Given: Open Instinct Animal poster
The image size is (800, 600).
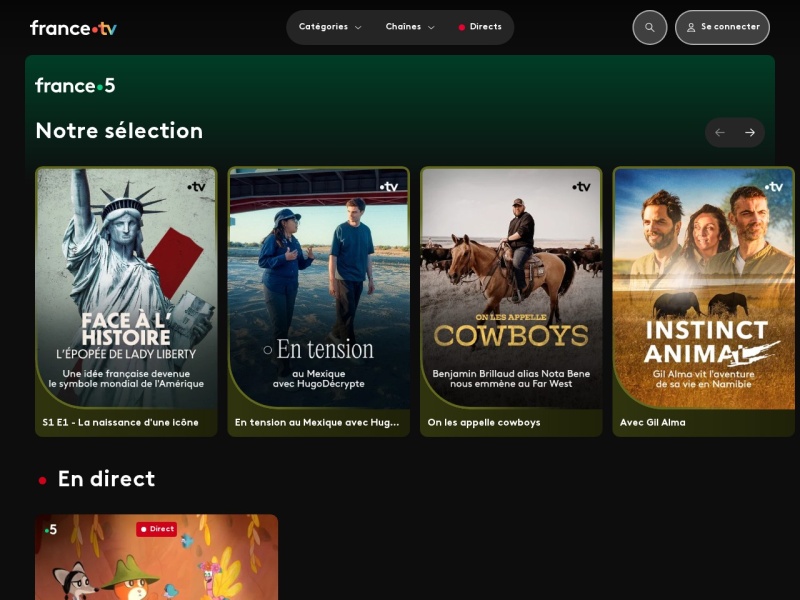Looking at the screenshot, I should [x=703, y=288].
